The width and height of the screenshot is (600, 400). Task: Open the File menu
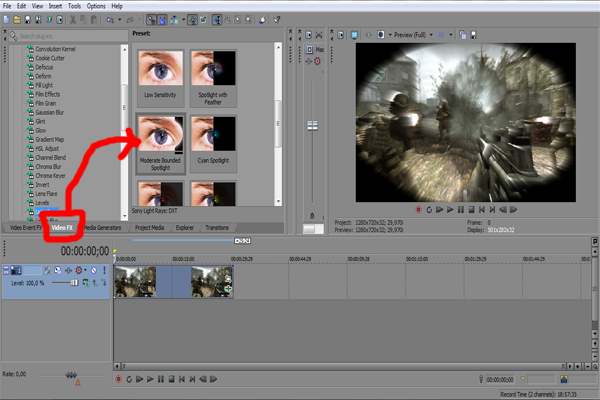coord(7,6)
